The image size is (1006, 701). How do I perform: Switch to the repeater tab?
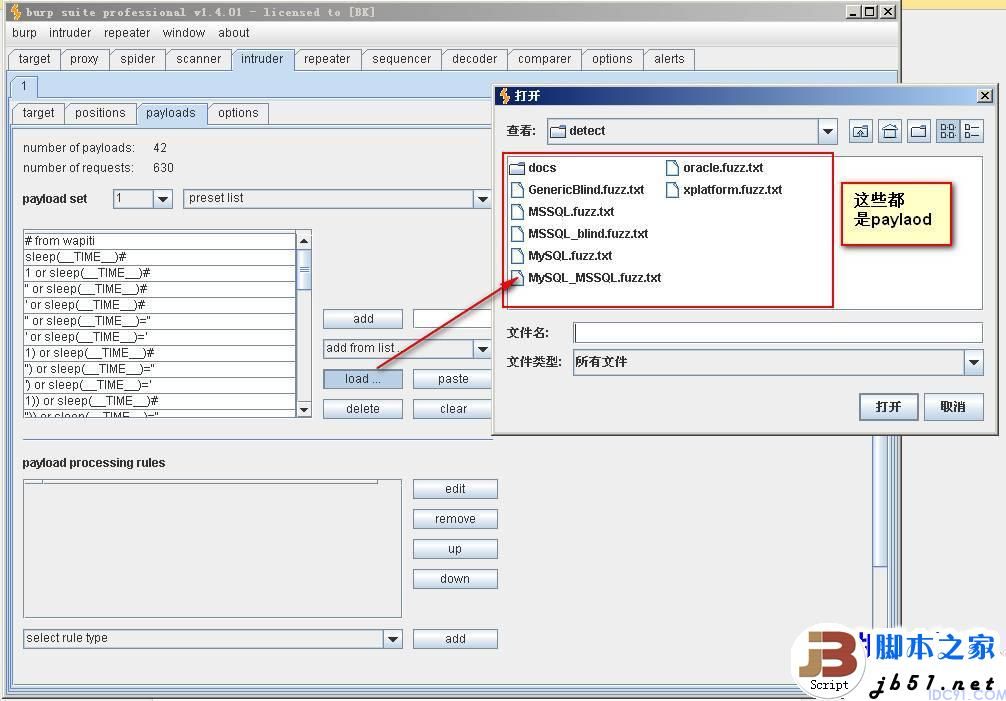coord(327,59)
